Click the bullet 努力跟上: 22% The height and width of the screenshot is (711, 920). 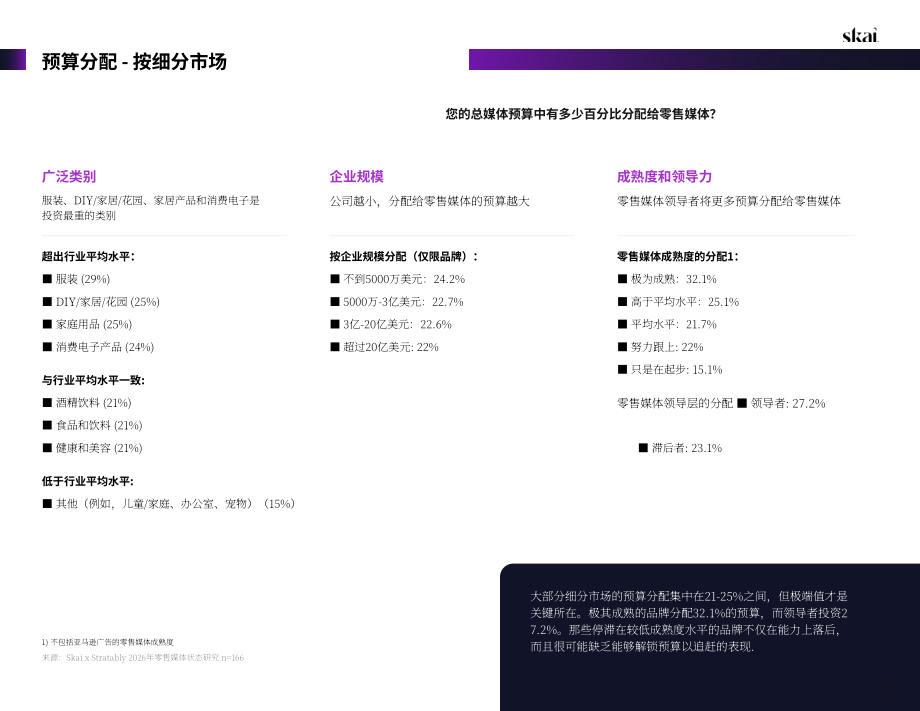[661, 347]
